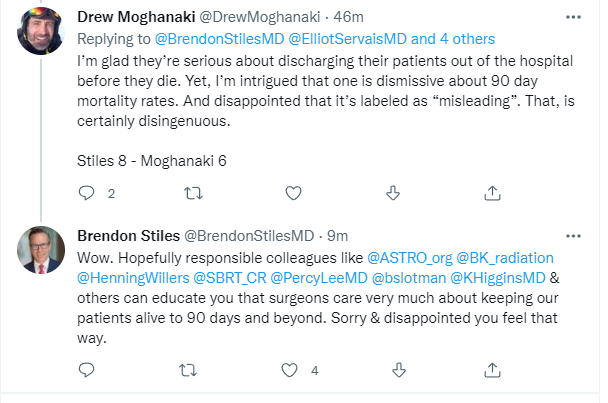The width and height of the screenshot is (608, 403).
Task: Open more options for Drew Moghanaki's tweet
Action: click(x=570, y=18)
